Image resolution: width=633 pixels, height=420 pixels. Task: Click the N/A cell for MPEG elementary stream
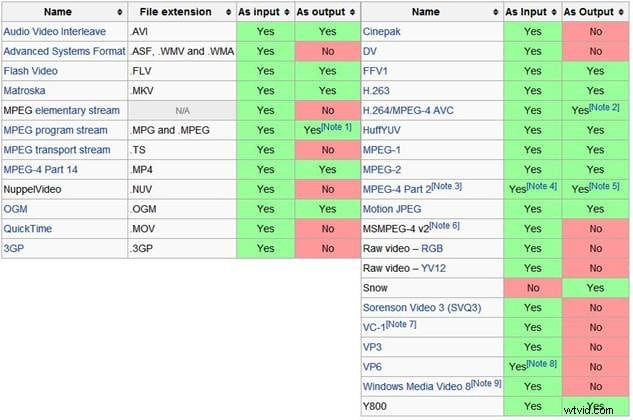click(x=181, y=111)
